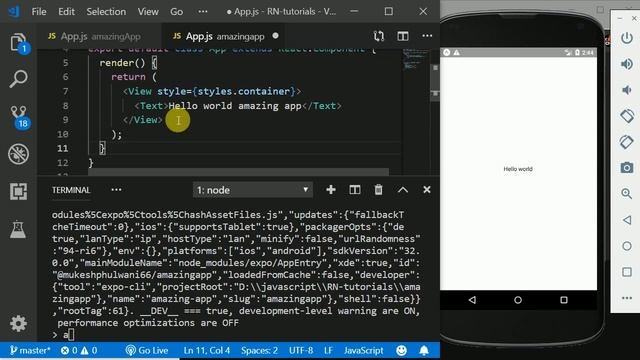Create a new terminal with plus icon
This screenshot has height=360, width=640.
coord(331,190)
